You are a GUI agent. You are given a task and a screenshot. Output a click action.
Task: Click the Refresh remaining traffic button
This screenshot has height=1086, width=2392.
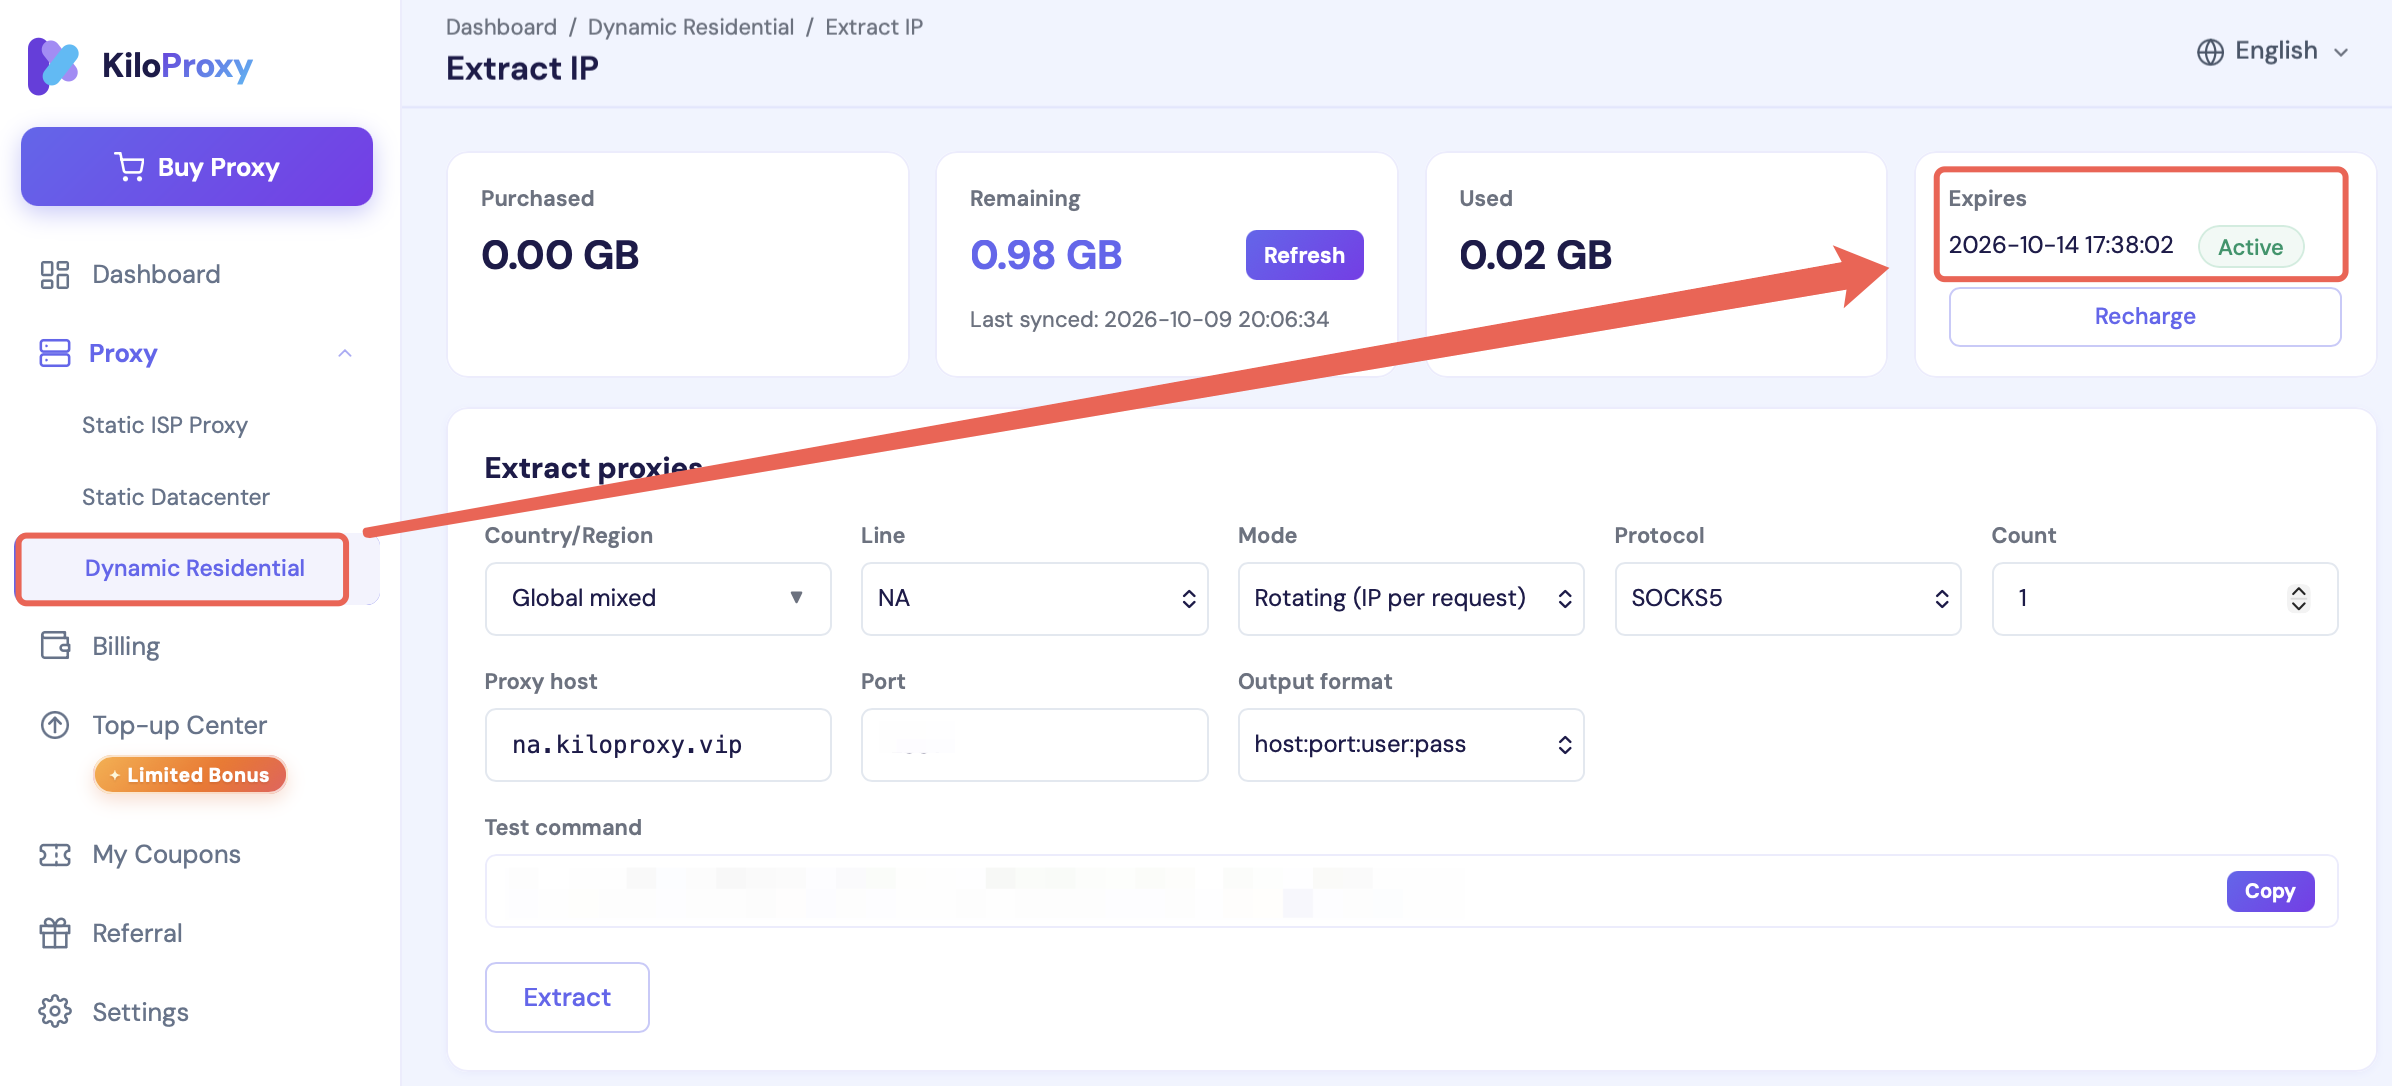1304,255
